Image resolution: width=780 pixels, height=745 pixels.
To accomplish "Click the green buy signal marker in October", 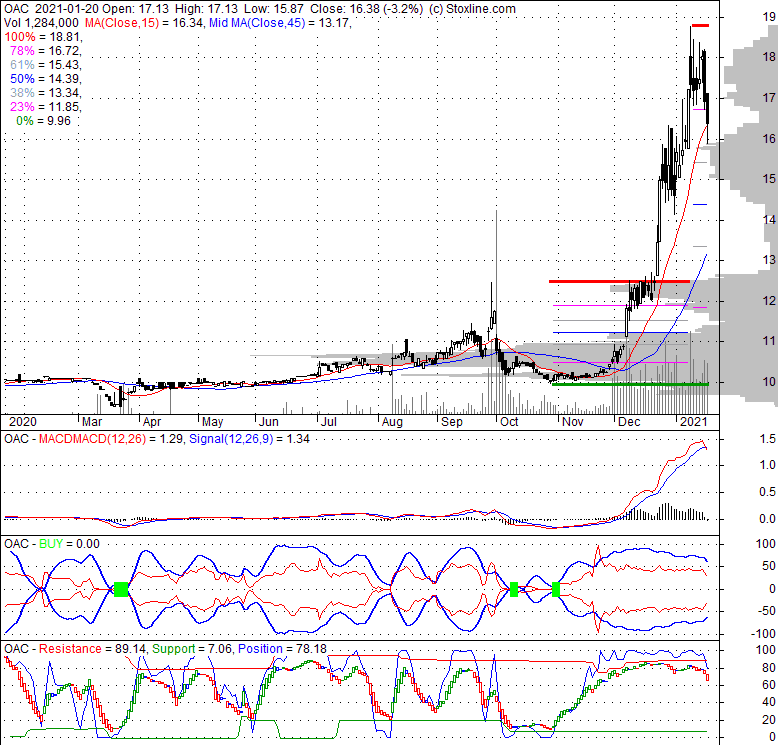I will coord(514,589).
